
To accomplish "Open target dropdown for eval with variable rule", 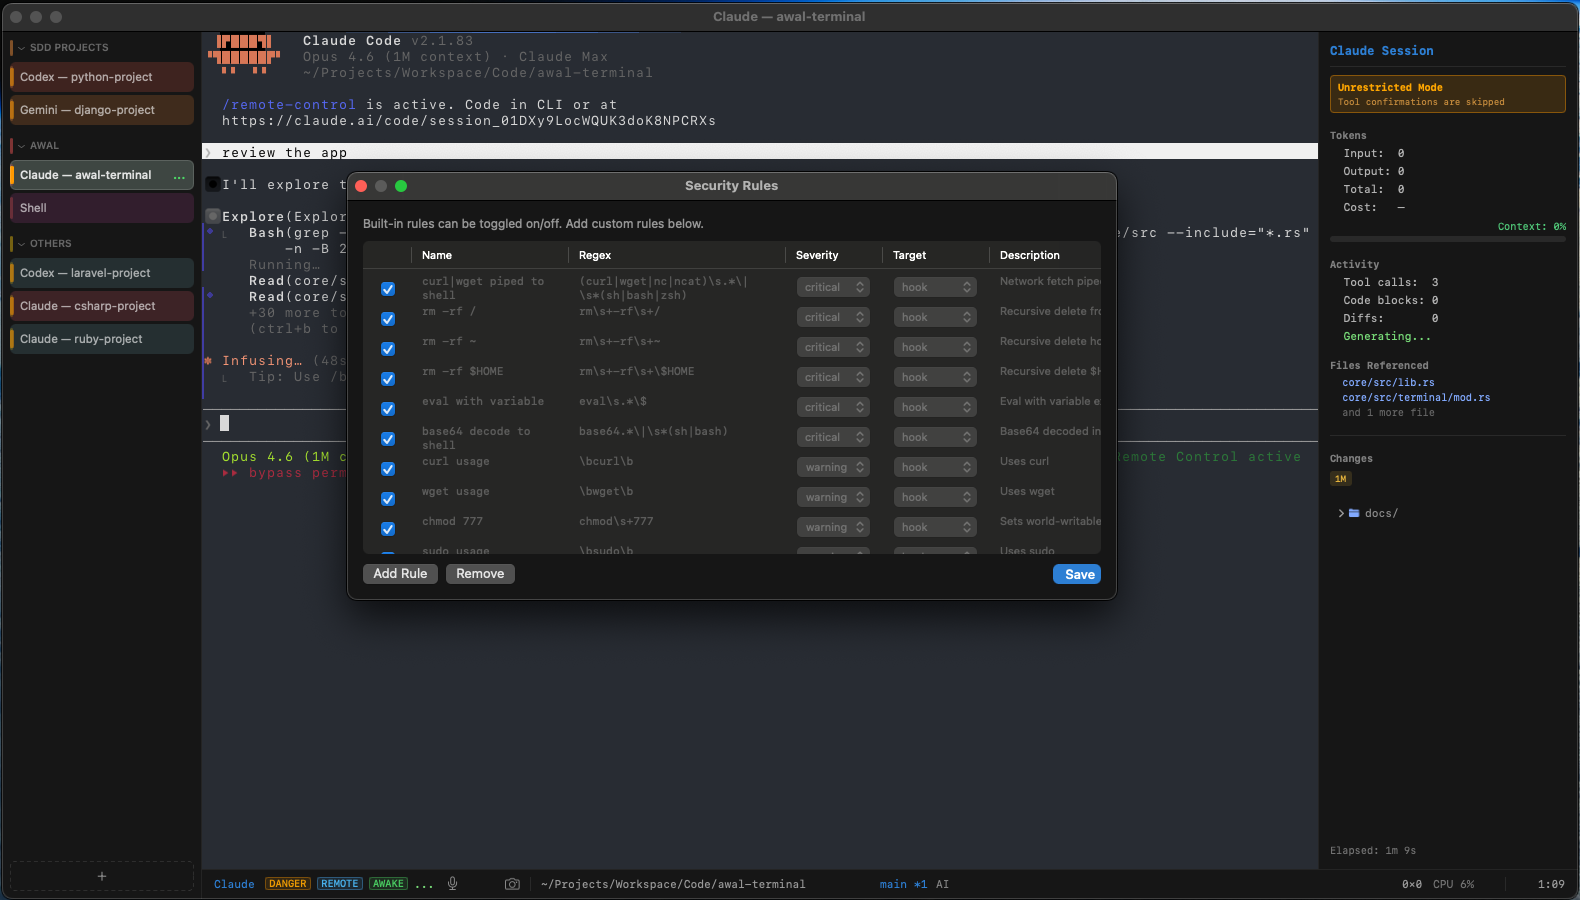I will 935,407.
